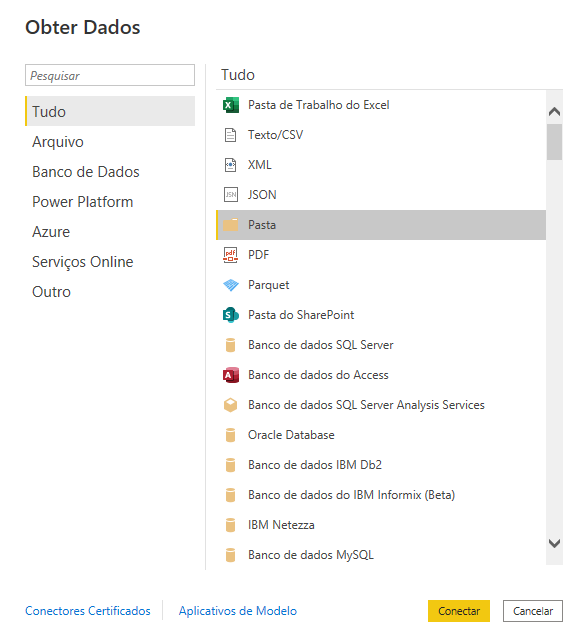Click the Conectar button
This screenshot has height=642, width=571.
(459, 611)
